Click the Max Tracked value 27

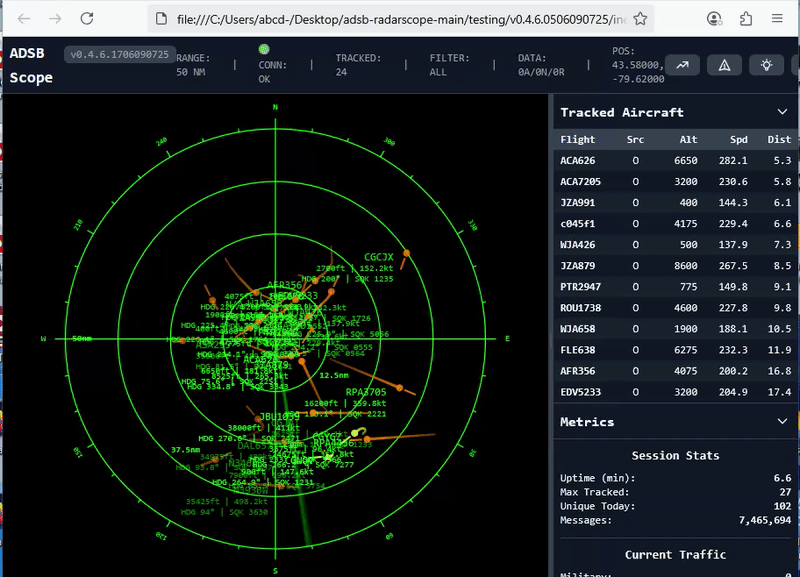[x=785, y=492]
